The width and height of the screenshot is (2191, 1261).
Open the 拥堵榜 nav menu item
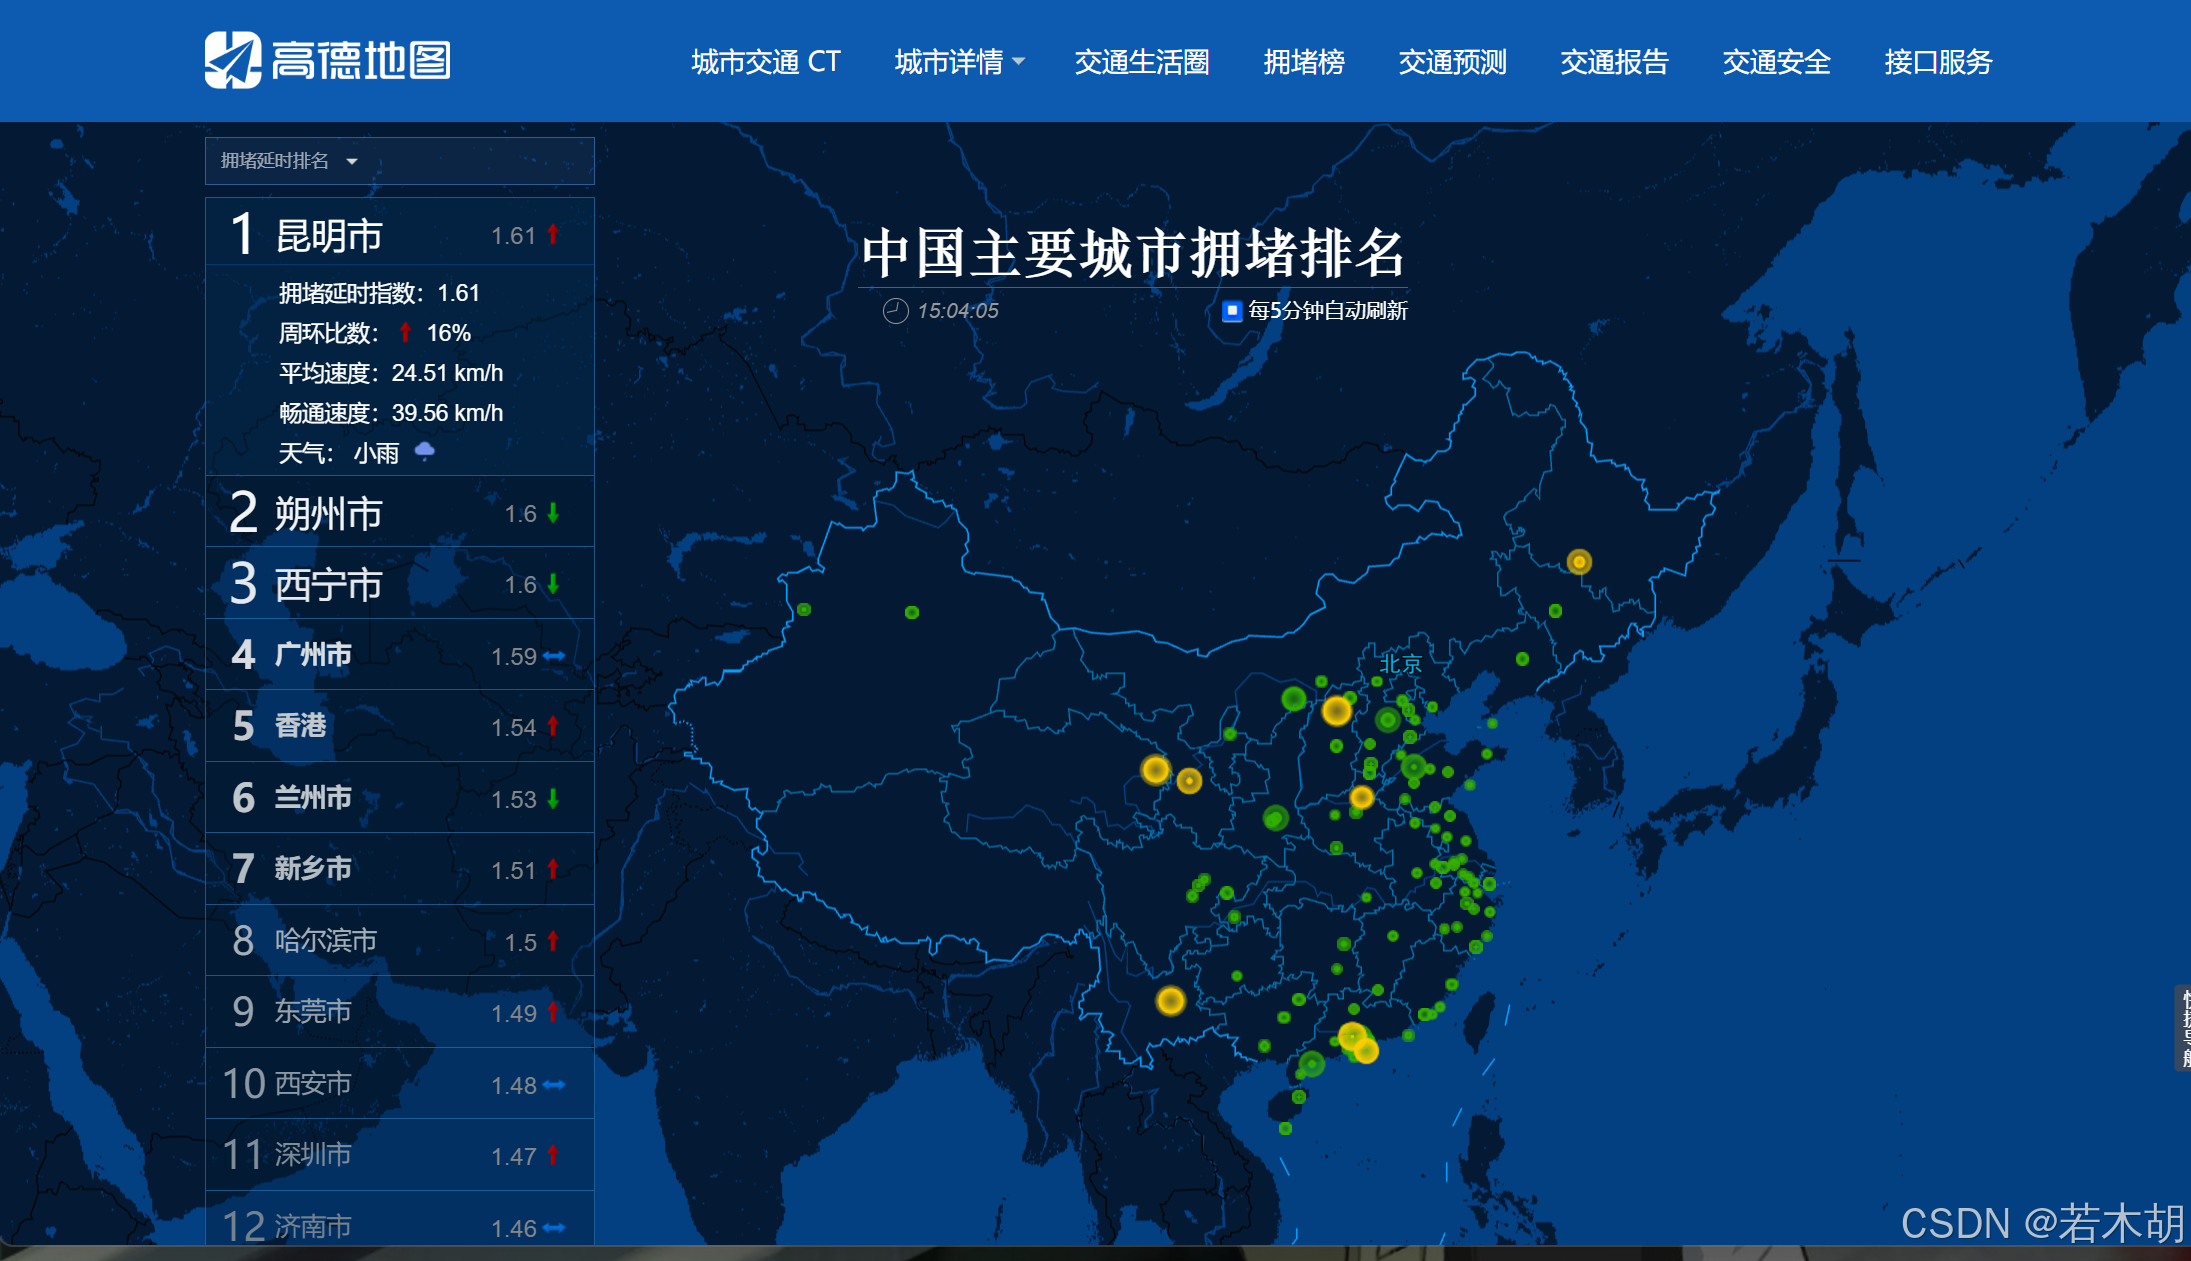click(1303, 62)
